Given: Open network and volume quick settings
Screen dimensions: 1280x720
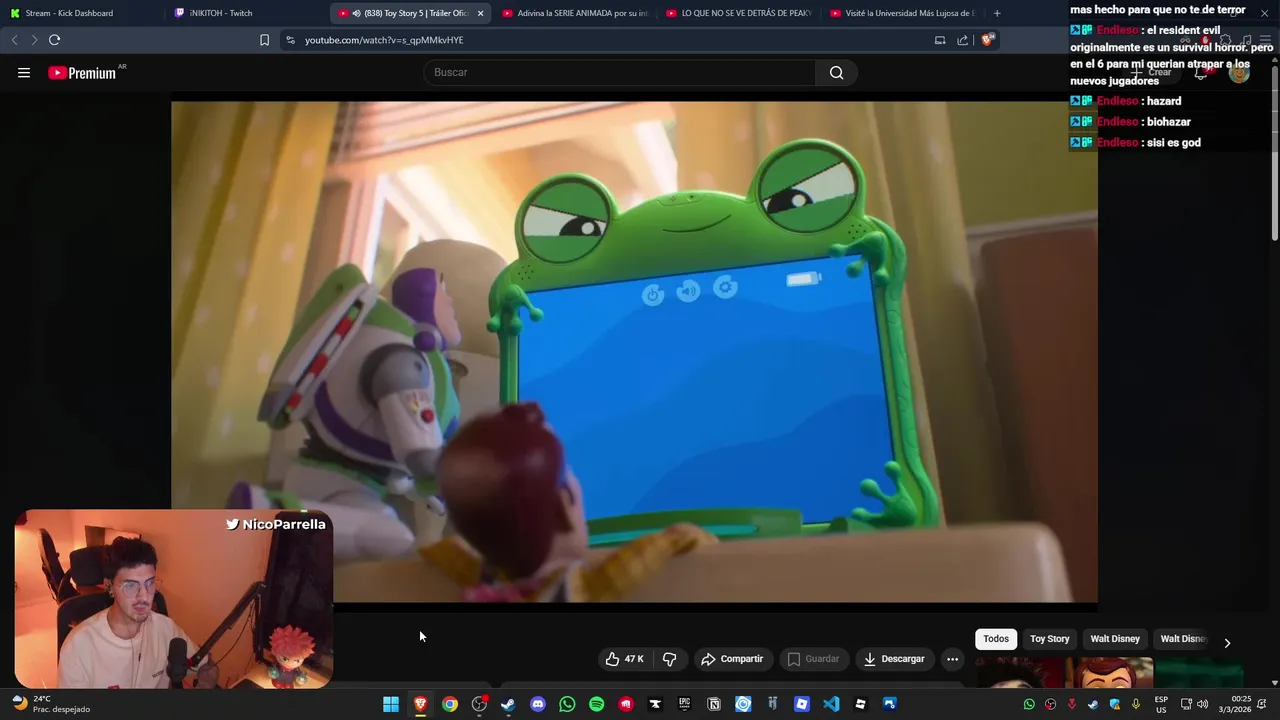Looking at the screenshot, I should [1194, 704].
